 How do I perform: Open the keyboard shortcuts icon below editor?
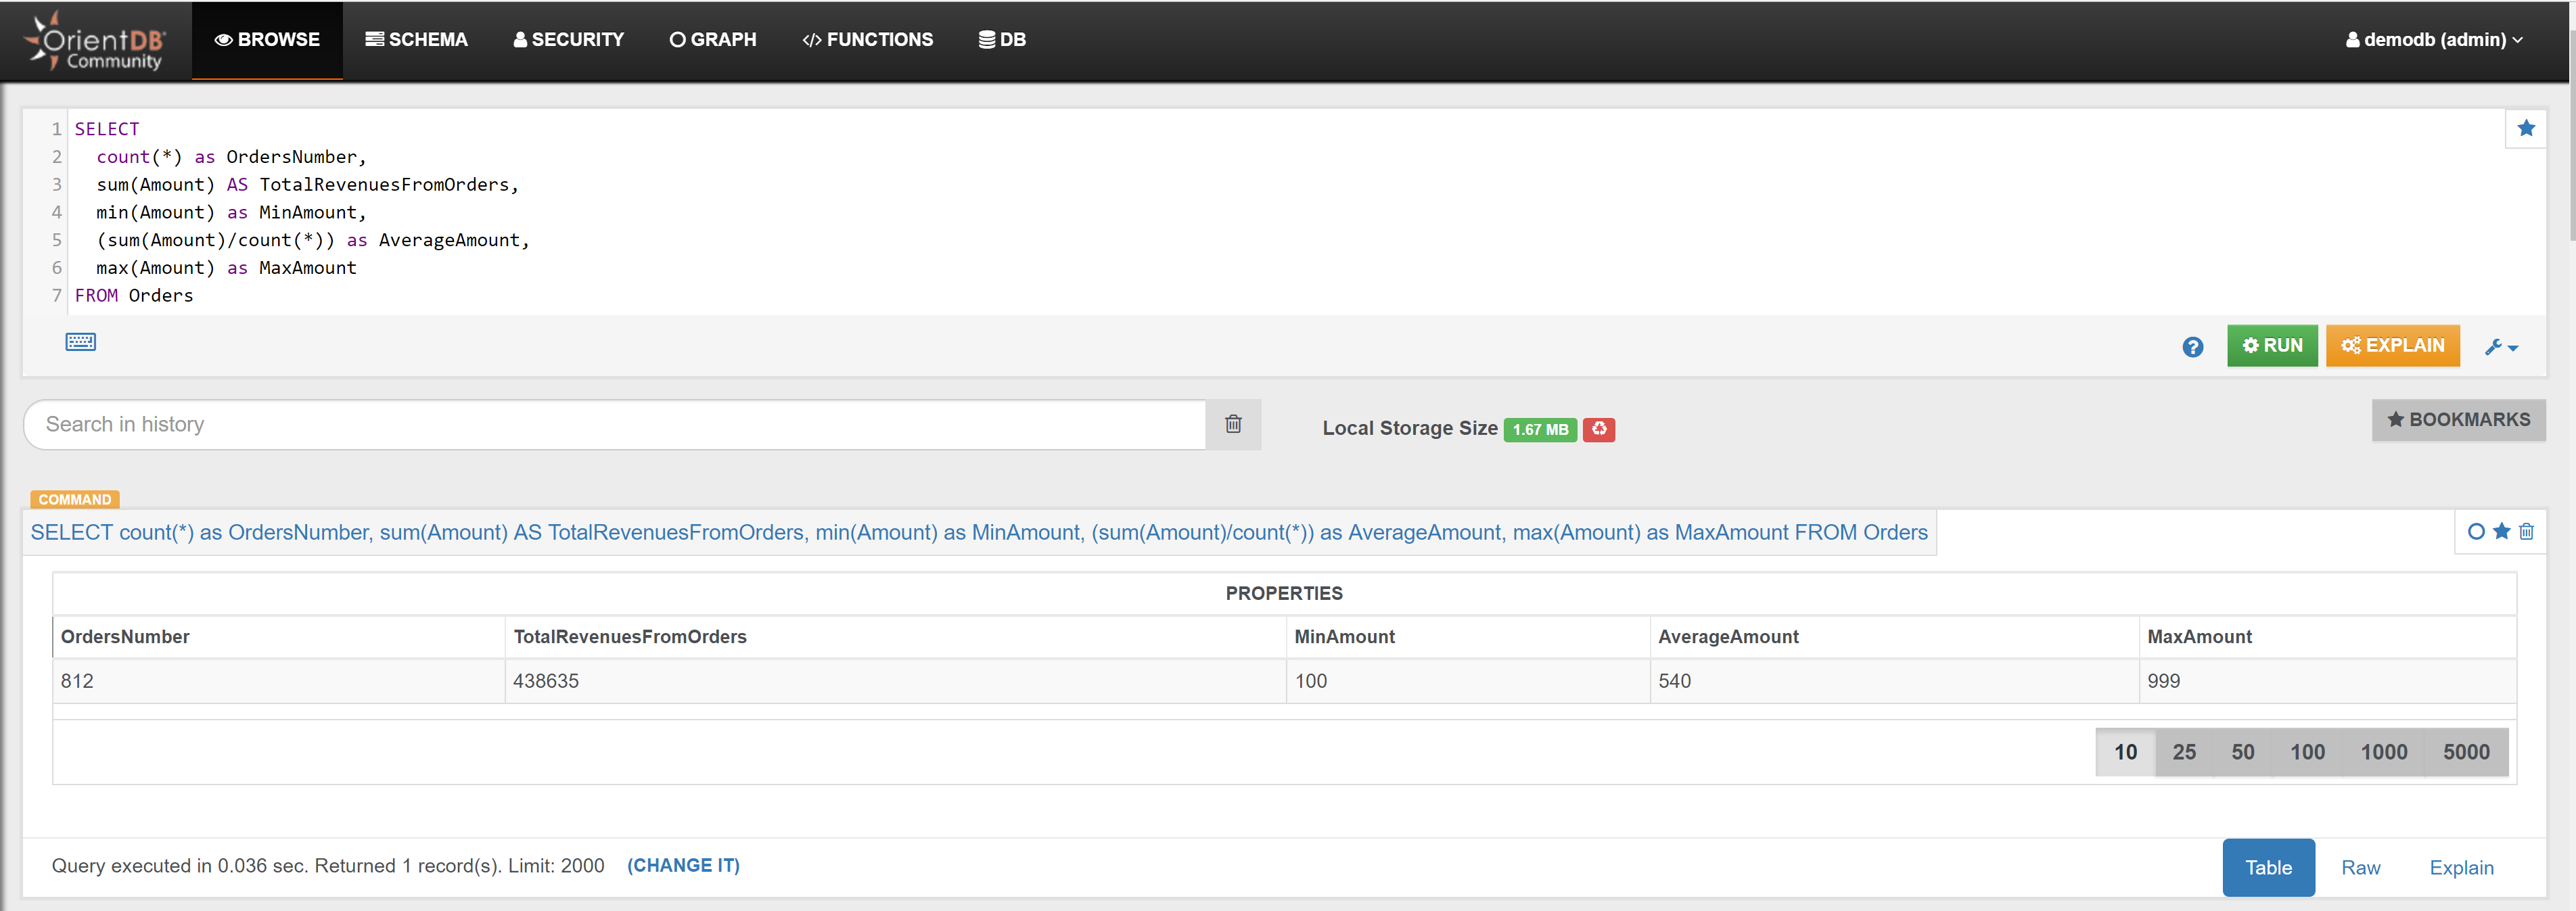[x=81, y=342]
